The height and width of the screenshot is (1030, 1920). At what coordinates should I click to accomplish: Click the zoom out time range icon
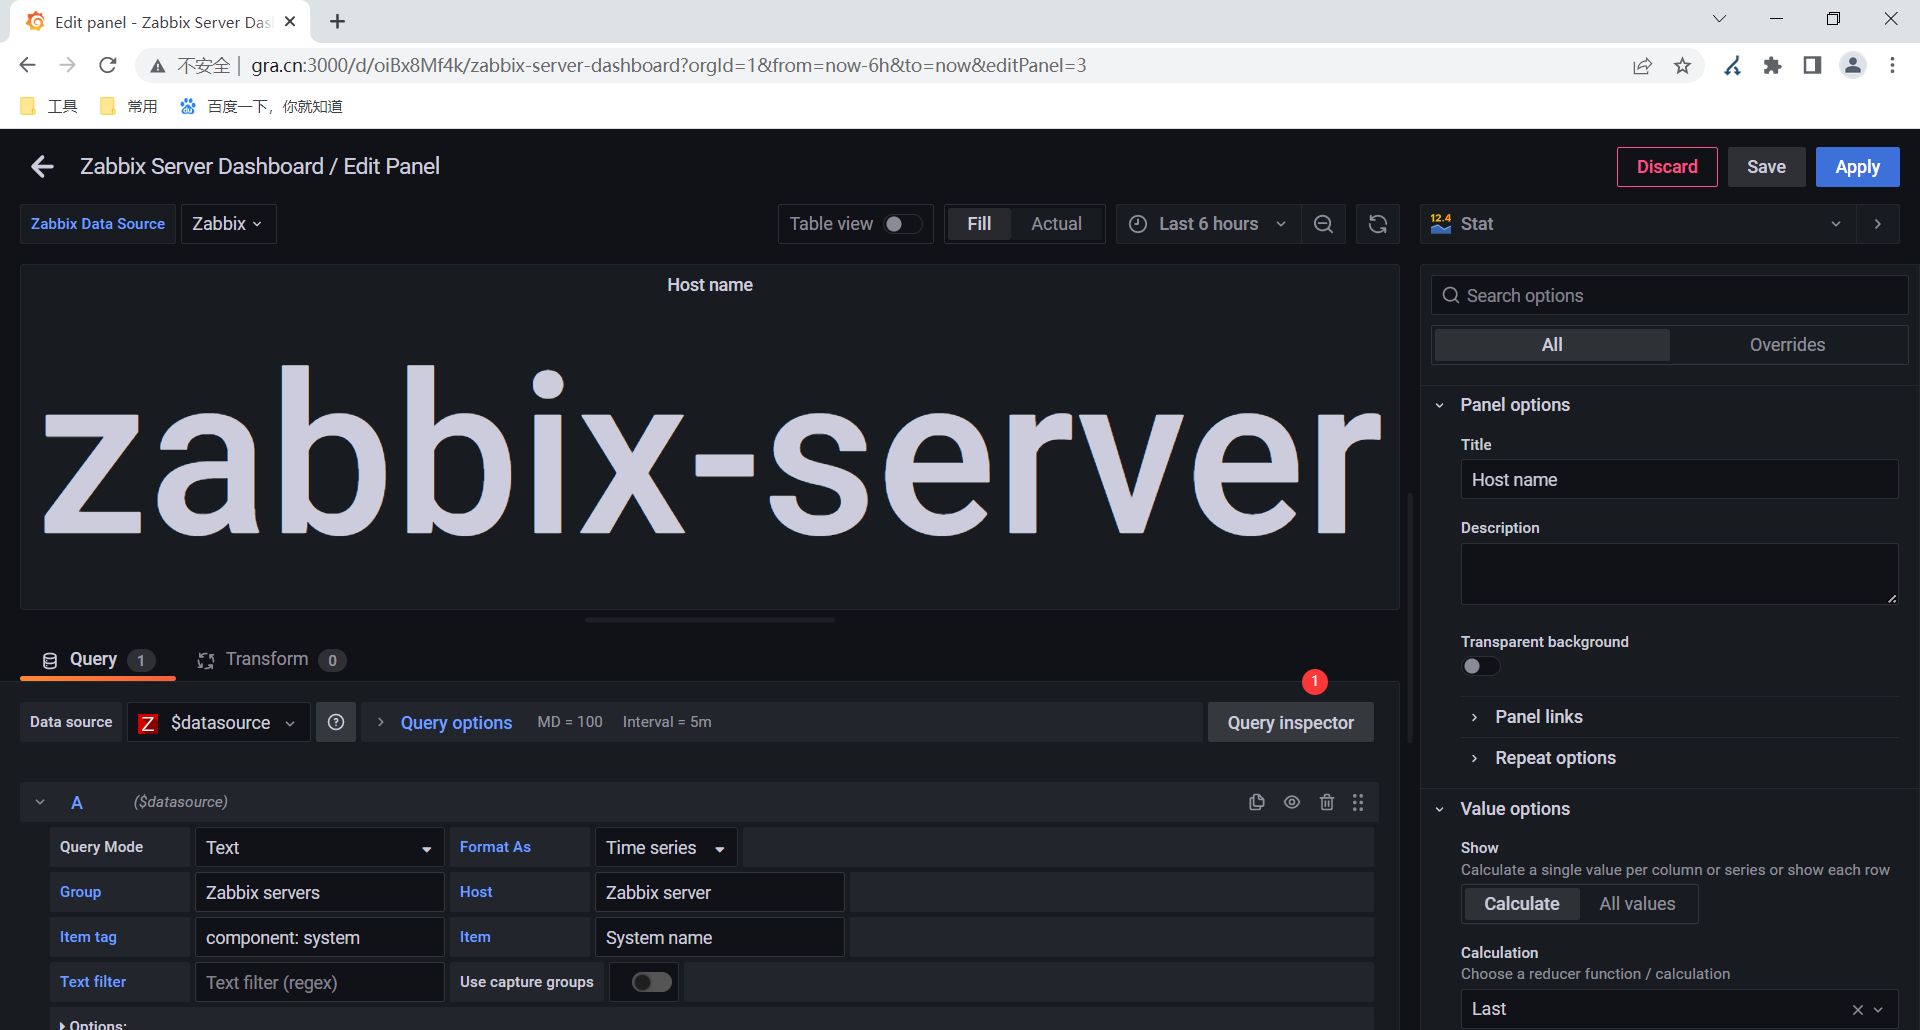coord(1323,224)
